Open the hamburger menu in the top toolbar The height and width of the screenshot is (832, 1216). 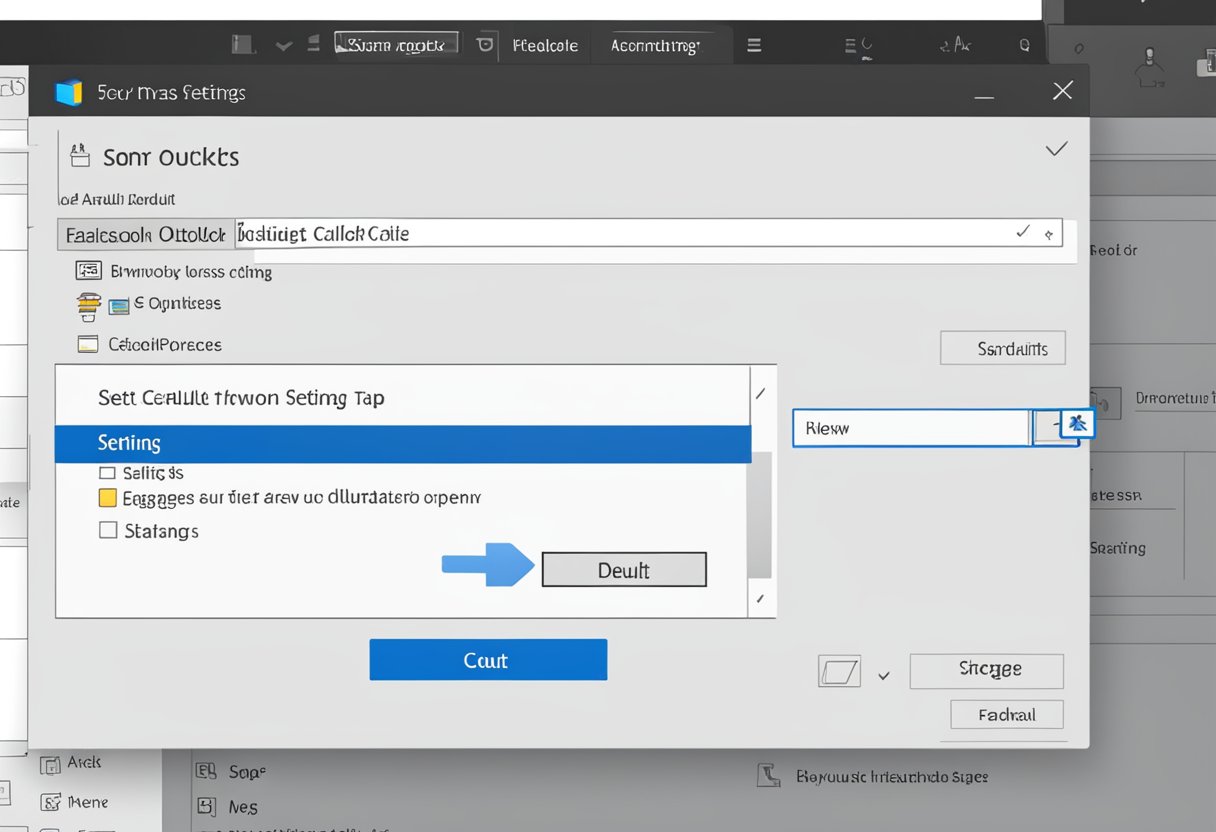tap(753, 44)
